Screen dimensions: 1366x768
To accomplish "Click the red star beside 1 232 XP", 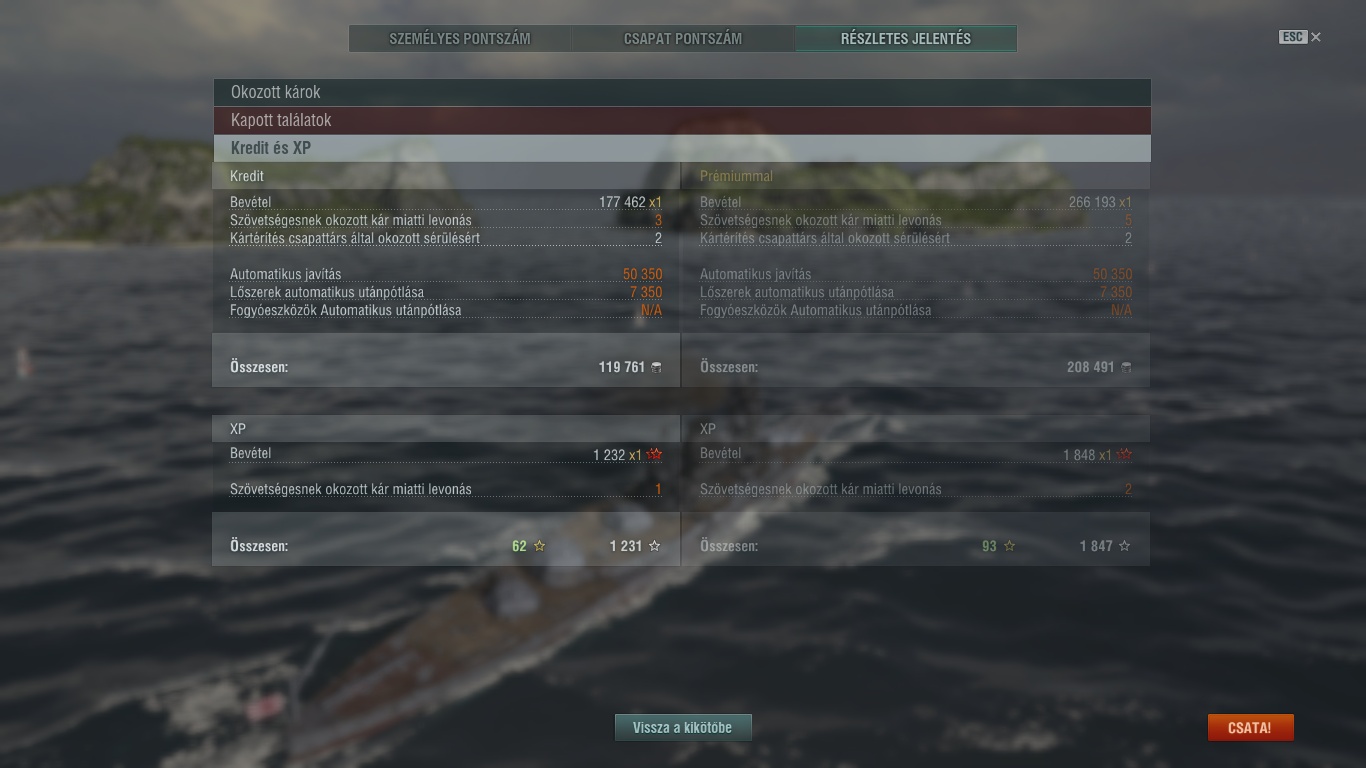I will tap(655, 454).
